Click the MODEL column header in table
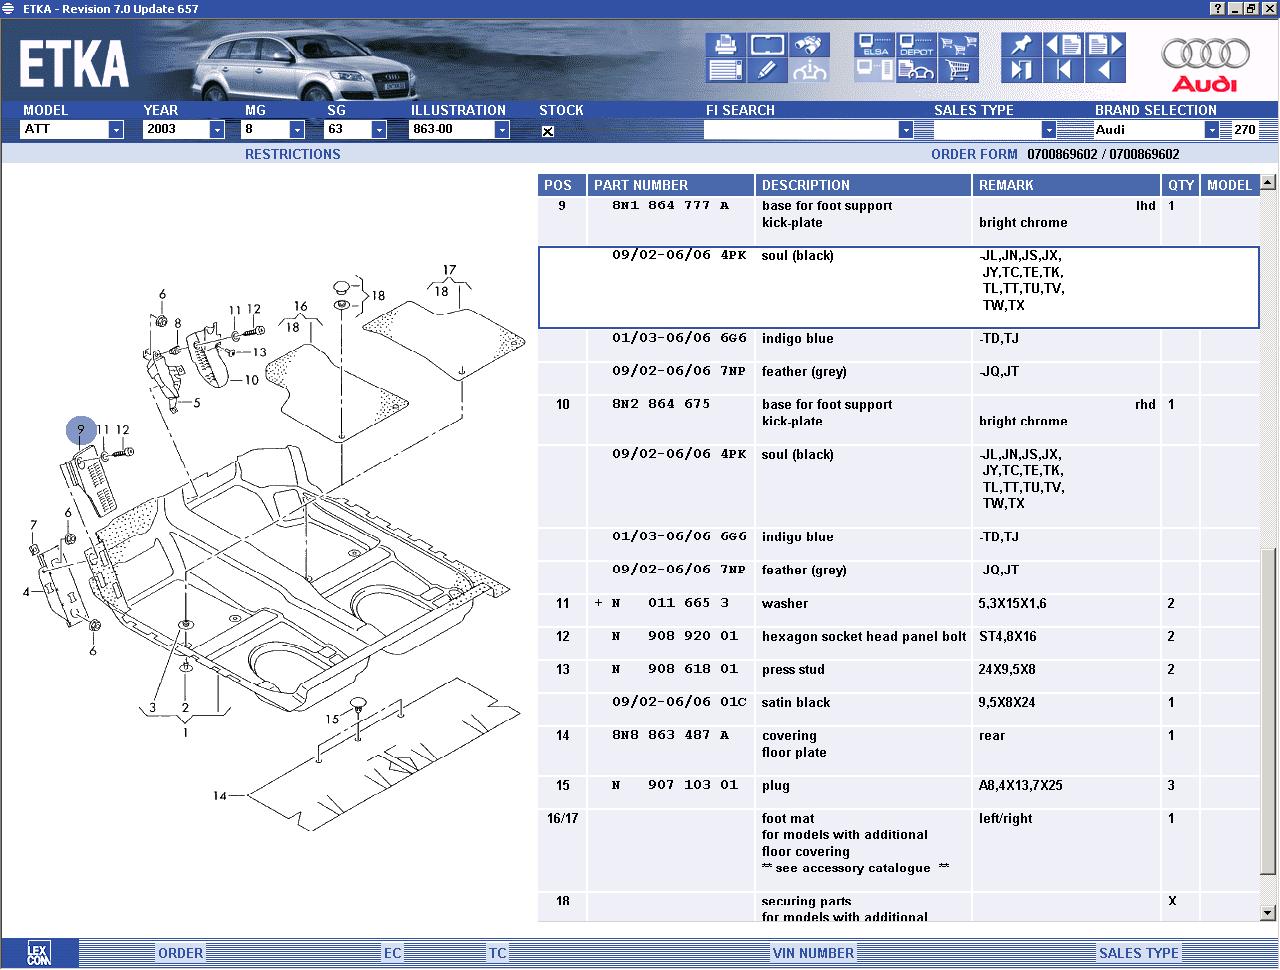Image resolution: width=1280 pixels, height=970 pixels. pos(1230,185)
